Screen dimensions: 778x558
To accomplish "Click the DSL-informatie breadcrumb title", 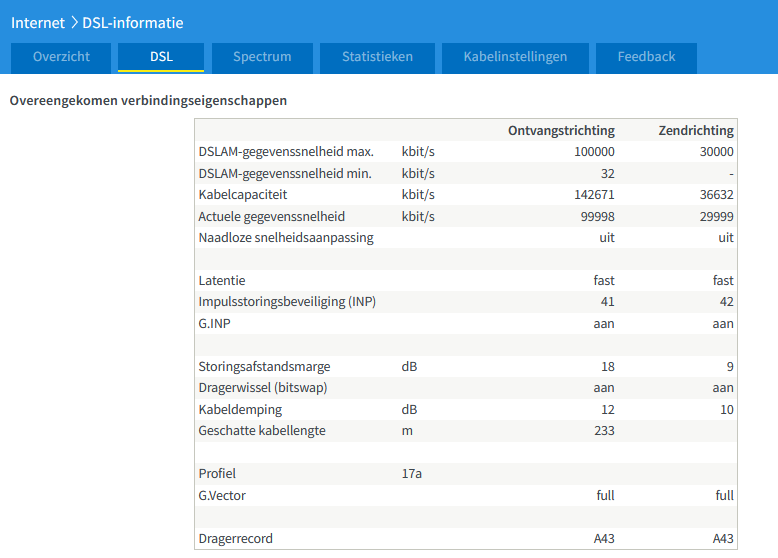I will [x=133, y=22].
